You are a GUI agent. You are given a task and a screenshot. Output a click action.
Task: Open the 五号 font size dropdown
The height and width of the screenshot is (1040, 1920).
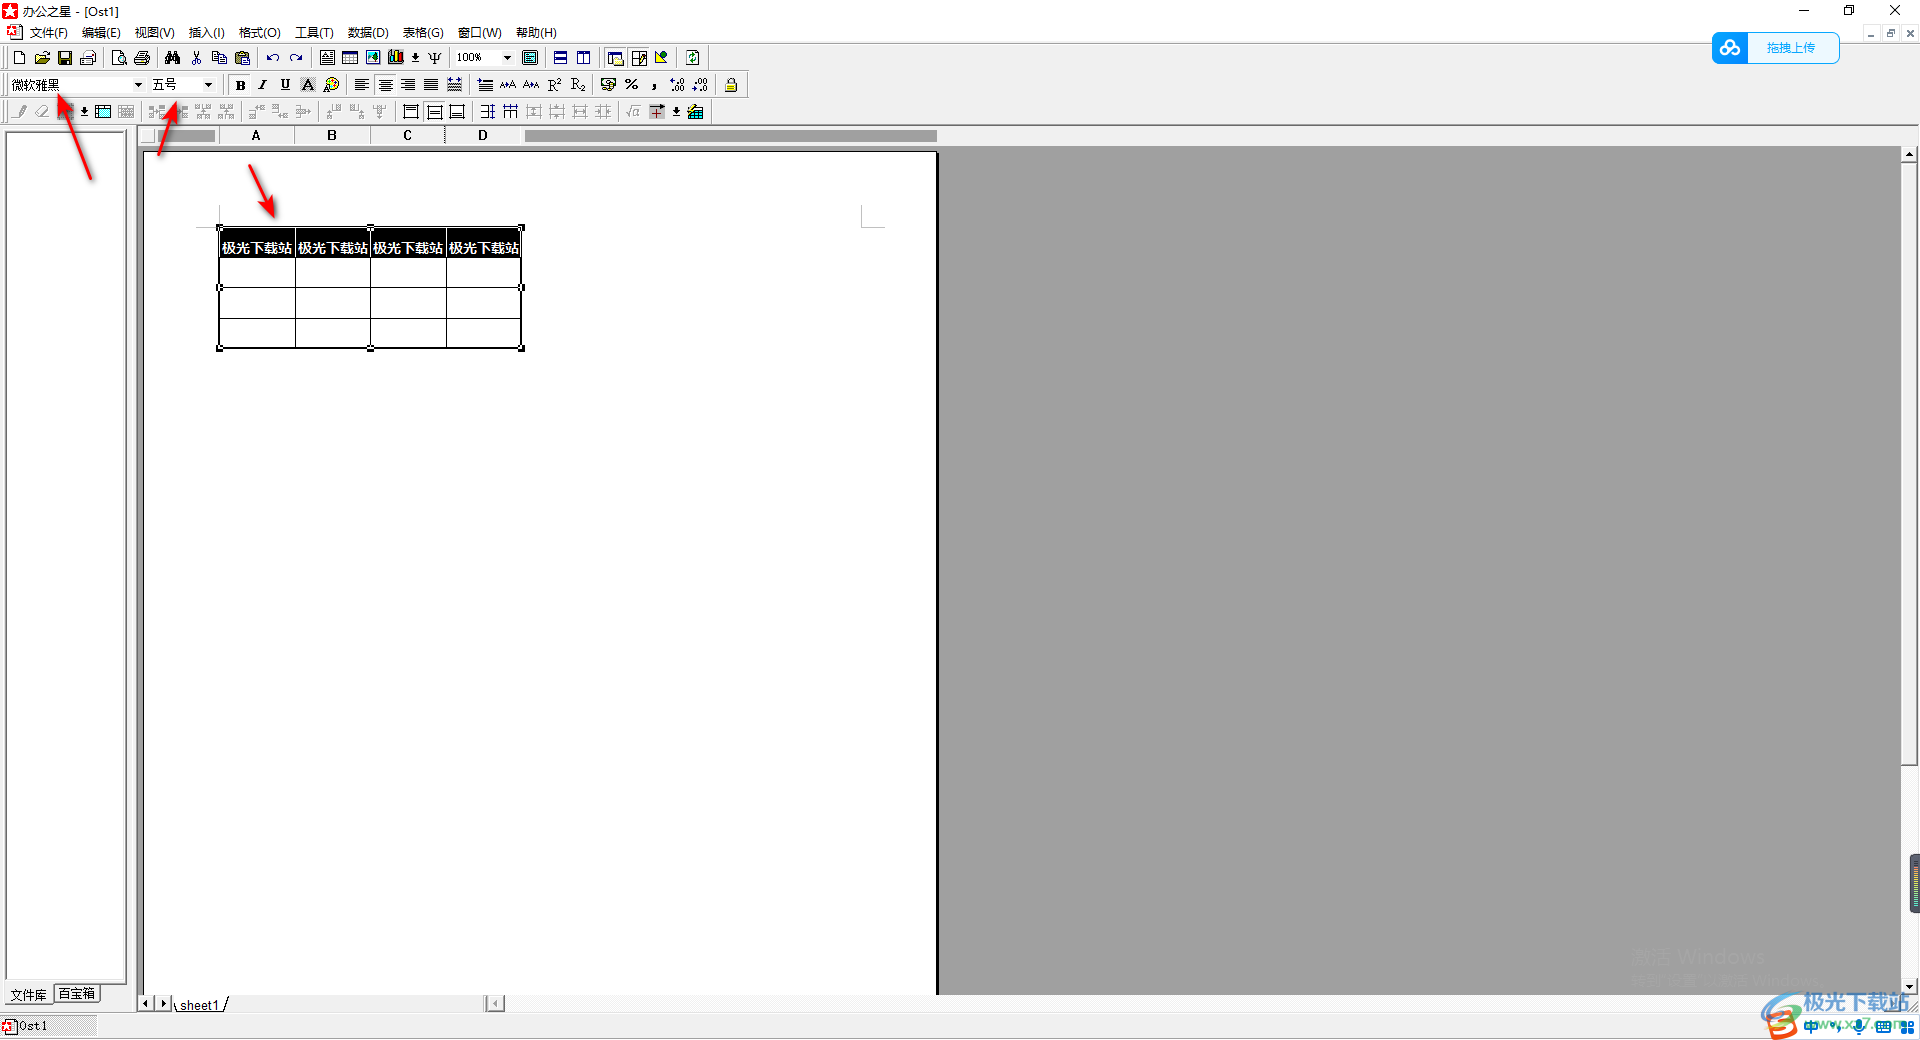click(208, 85)
